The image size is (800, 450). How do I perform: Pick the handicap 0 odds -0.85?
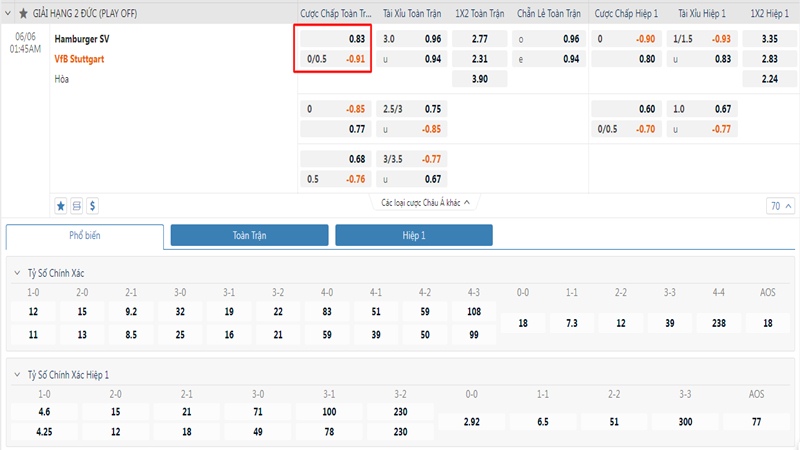[336, 109]
